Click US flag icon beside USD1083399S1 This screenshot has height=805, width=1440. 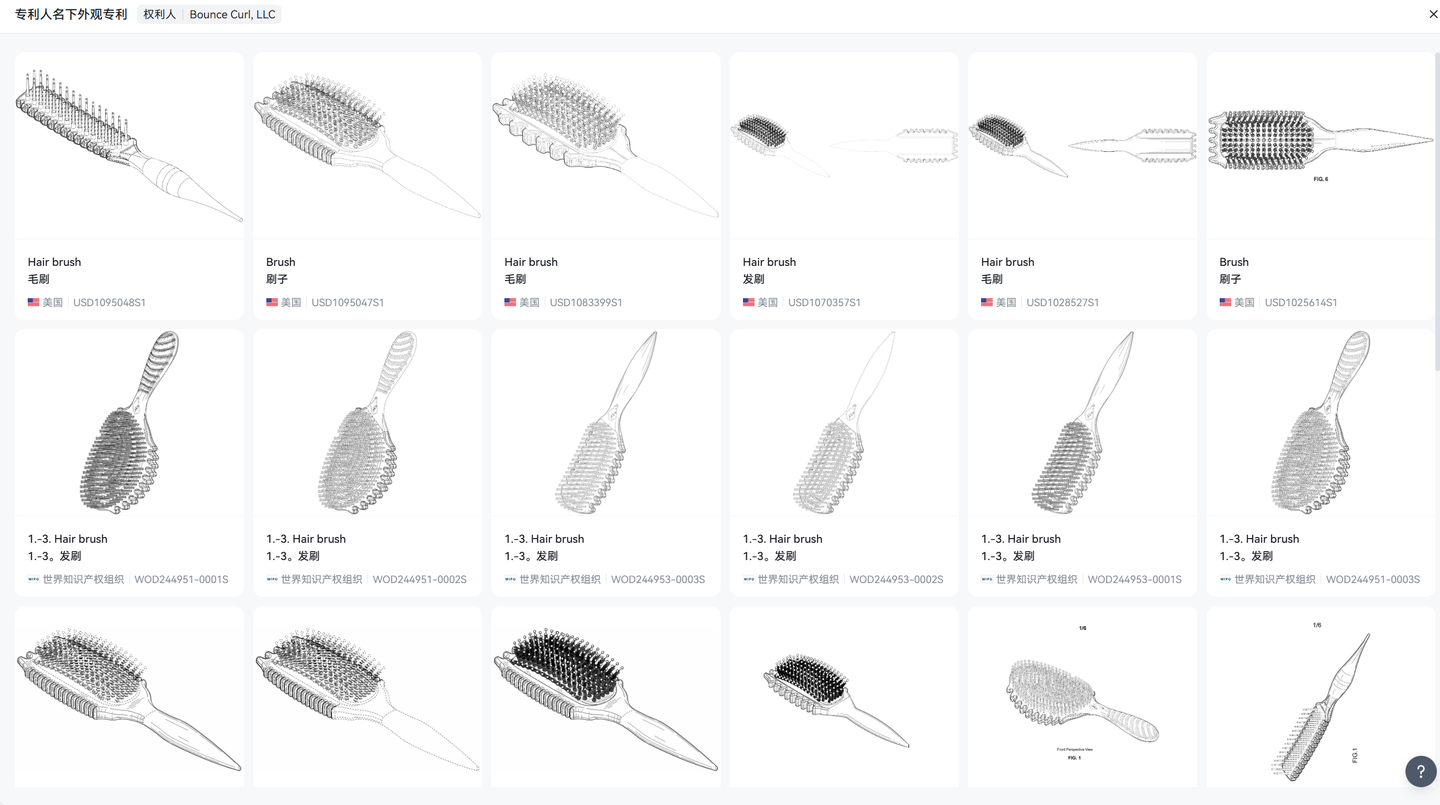(511, 302)
